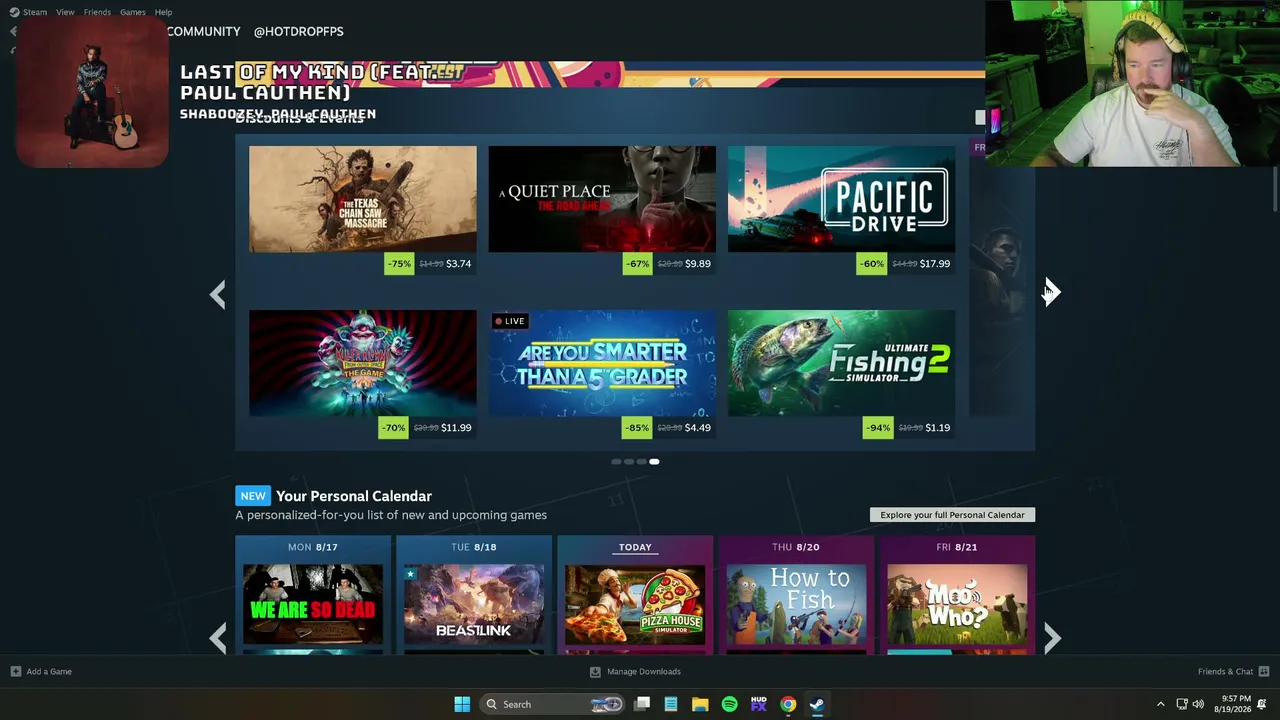
Task: Select the first carousel page dot
Action: coord(615,462)
